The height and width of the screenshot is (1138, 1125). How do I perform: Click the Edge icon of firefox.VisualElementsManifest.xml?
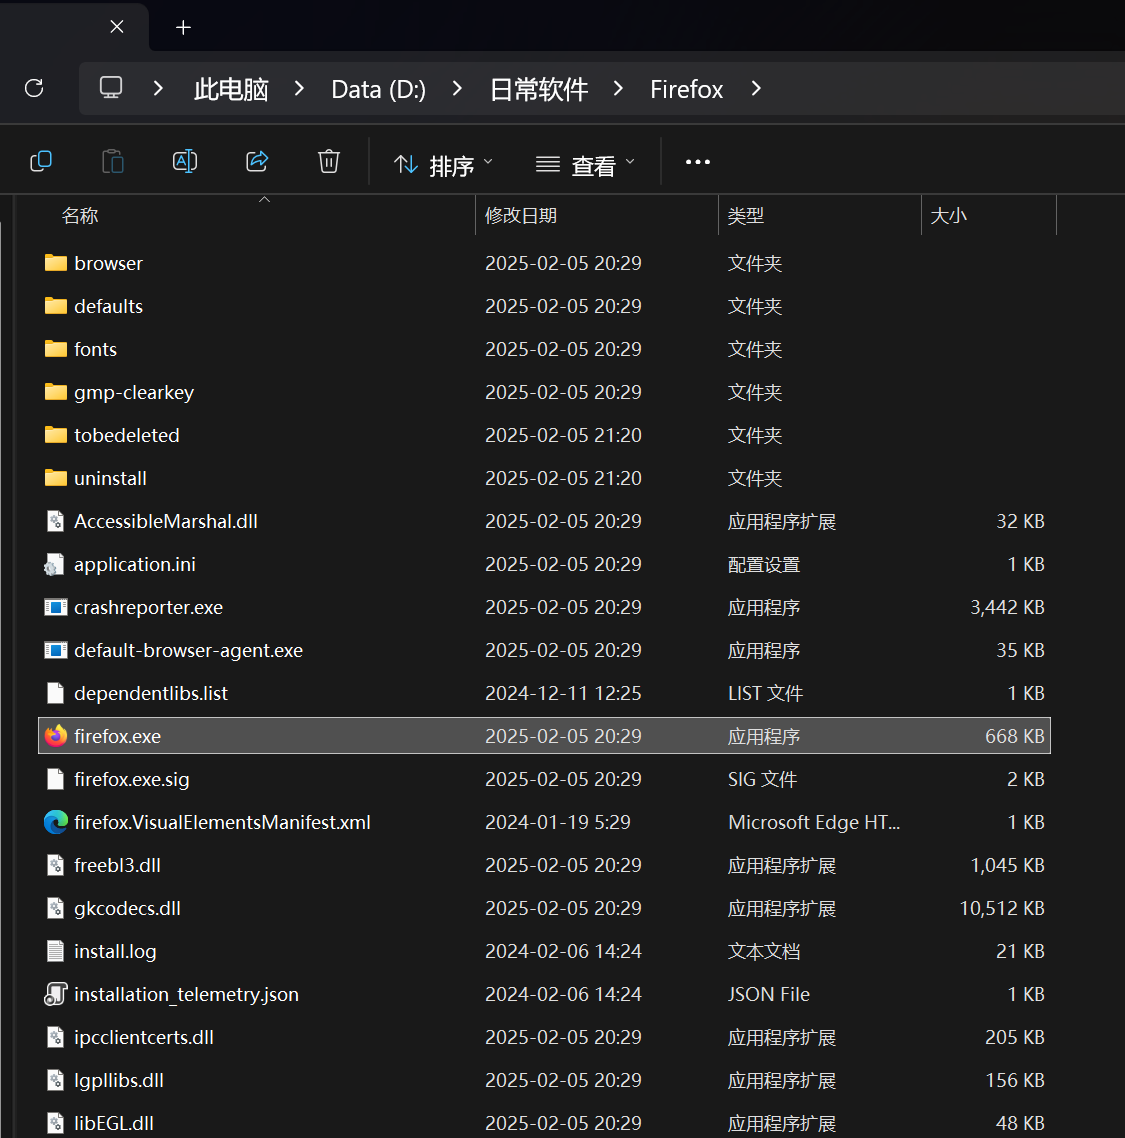coord(56,822)
